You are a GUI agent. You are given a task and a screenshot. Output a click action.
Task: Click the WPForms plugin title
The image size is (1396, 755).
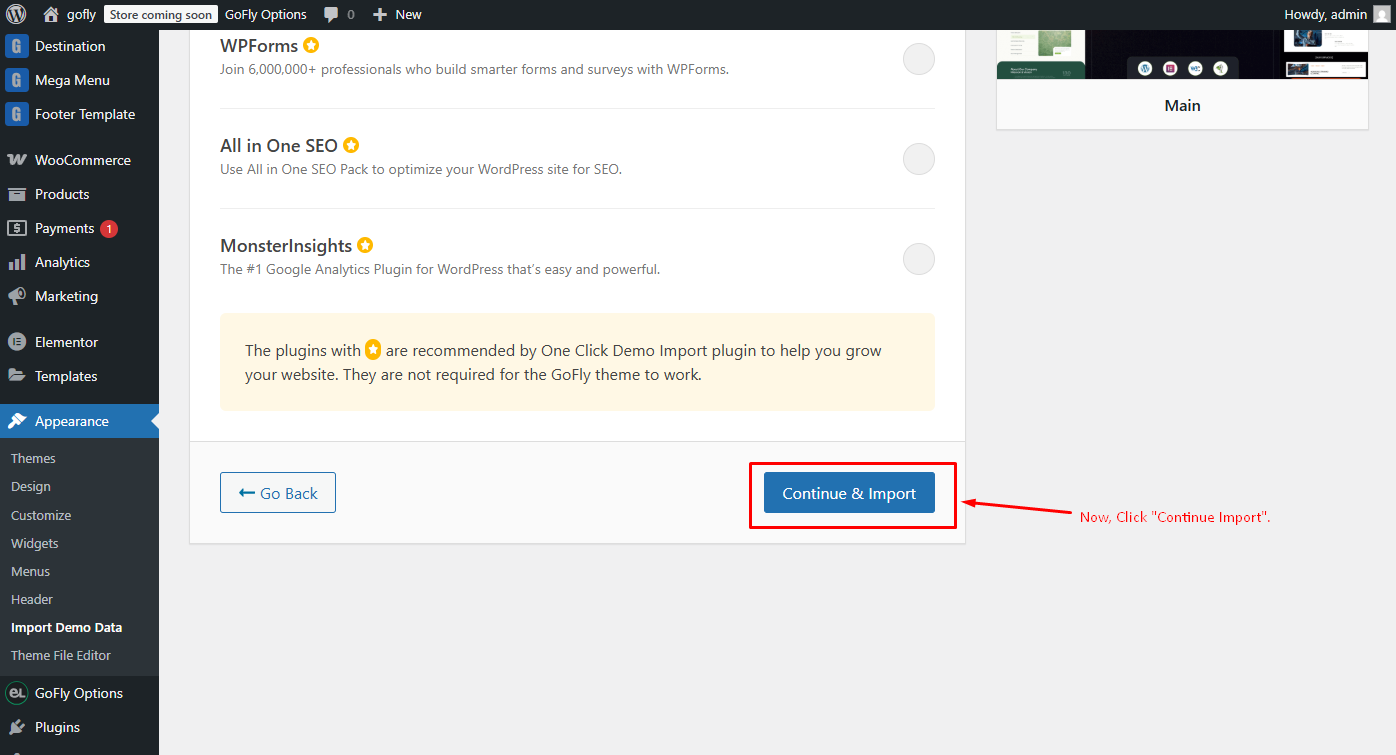[x=258, y=45]
